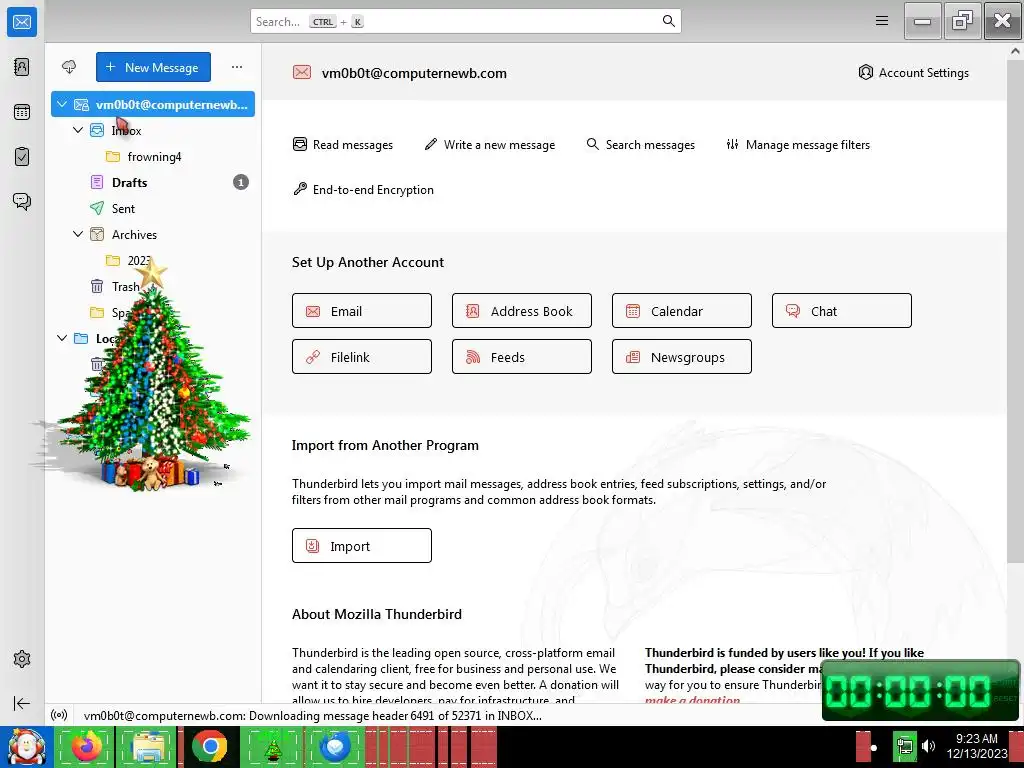Collapse the Local Folders chevron
The image size is (1024, 768).
pos(62,338)
